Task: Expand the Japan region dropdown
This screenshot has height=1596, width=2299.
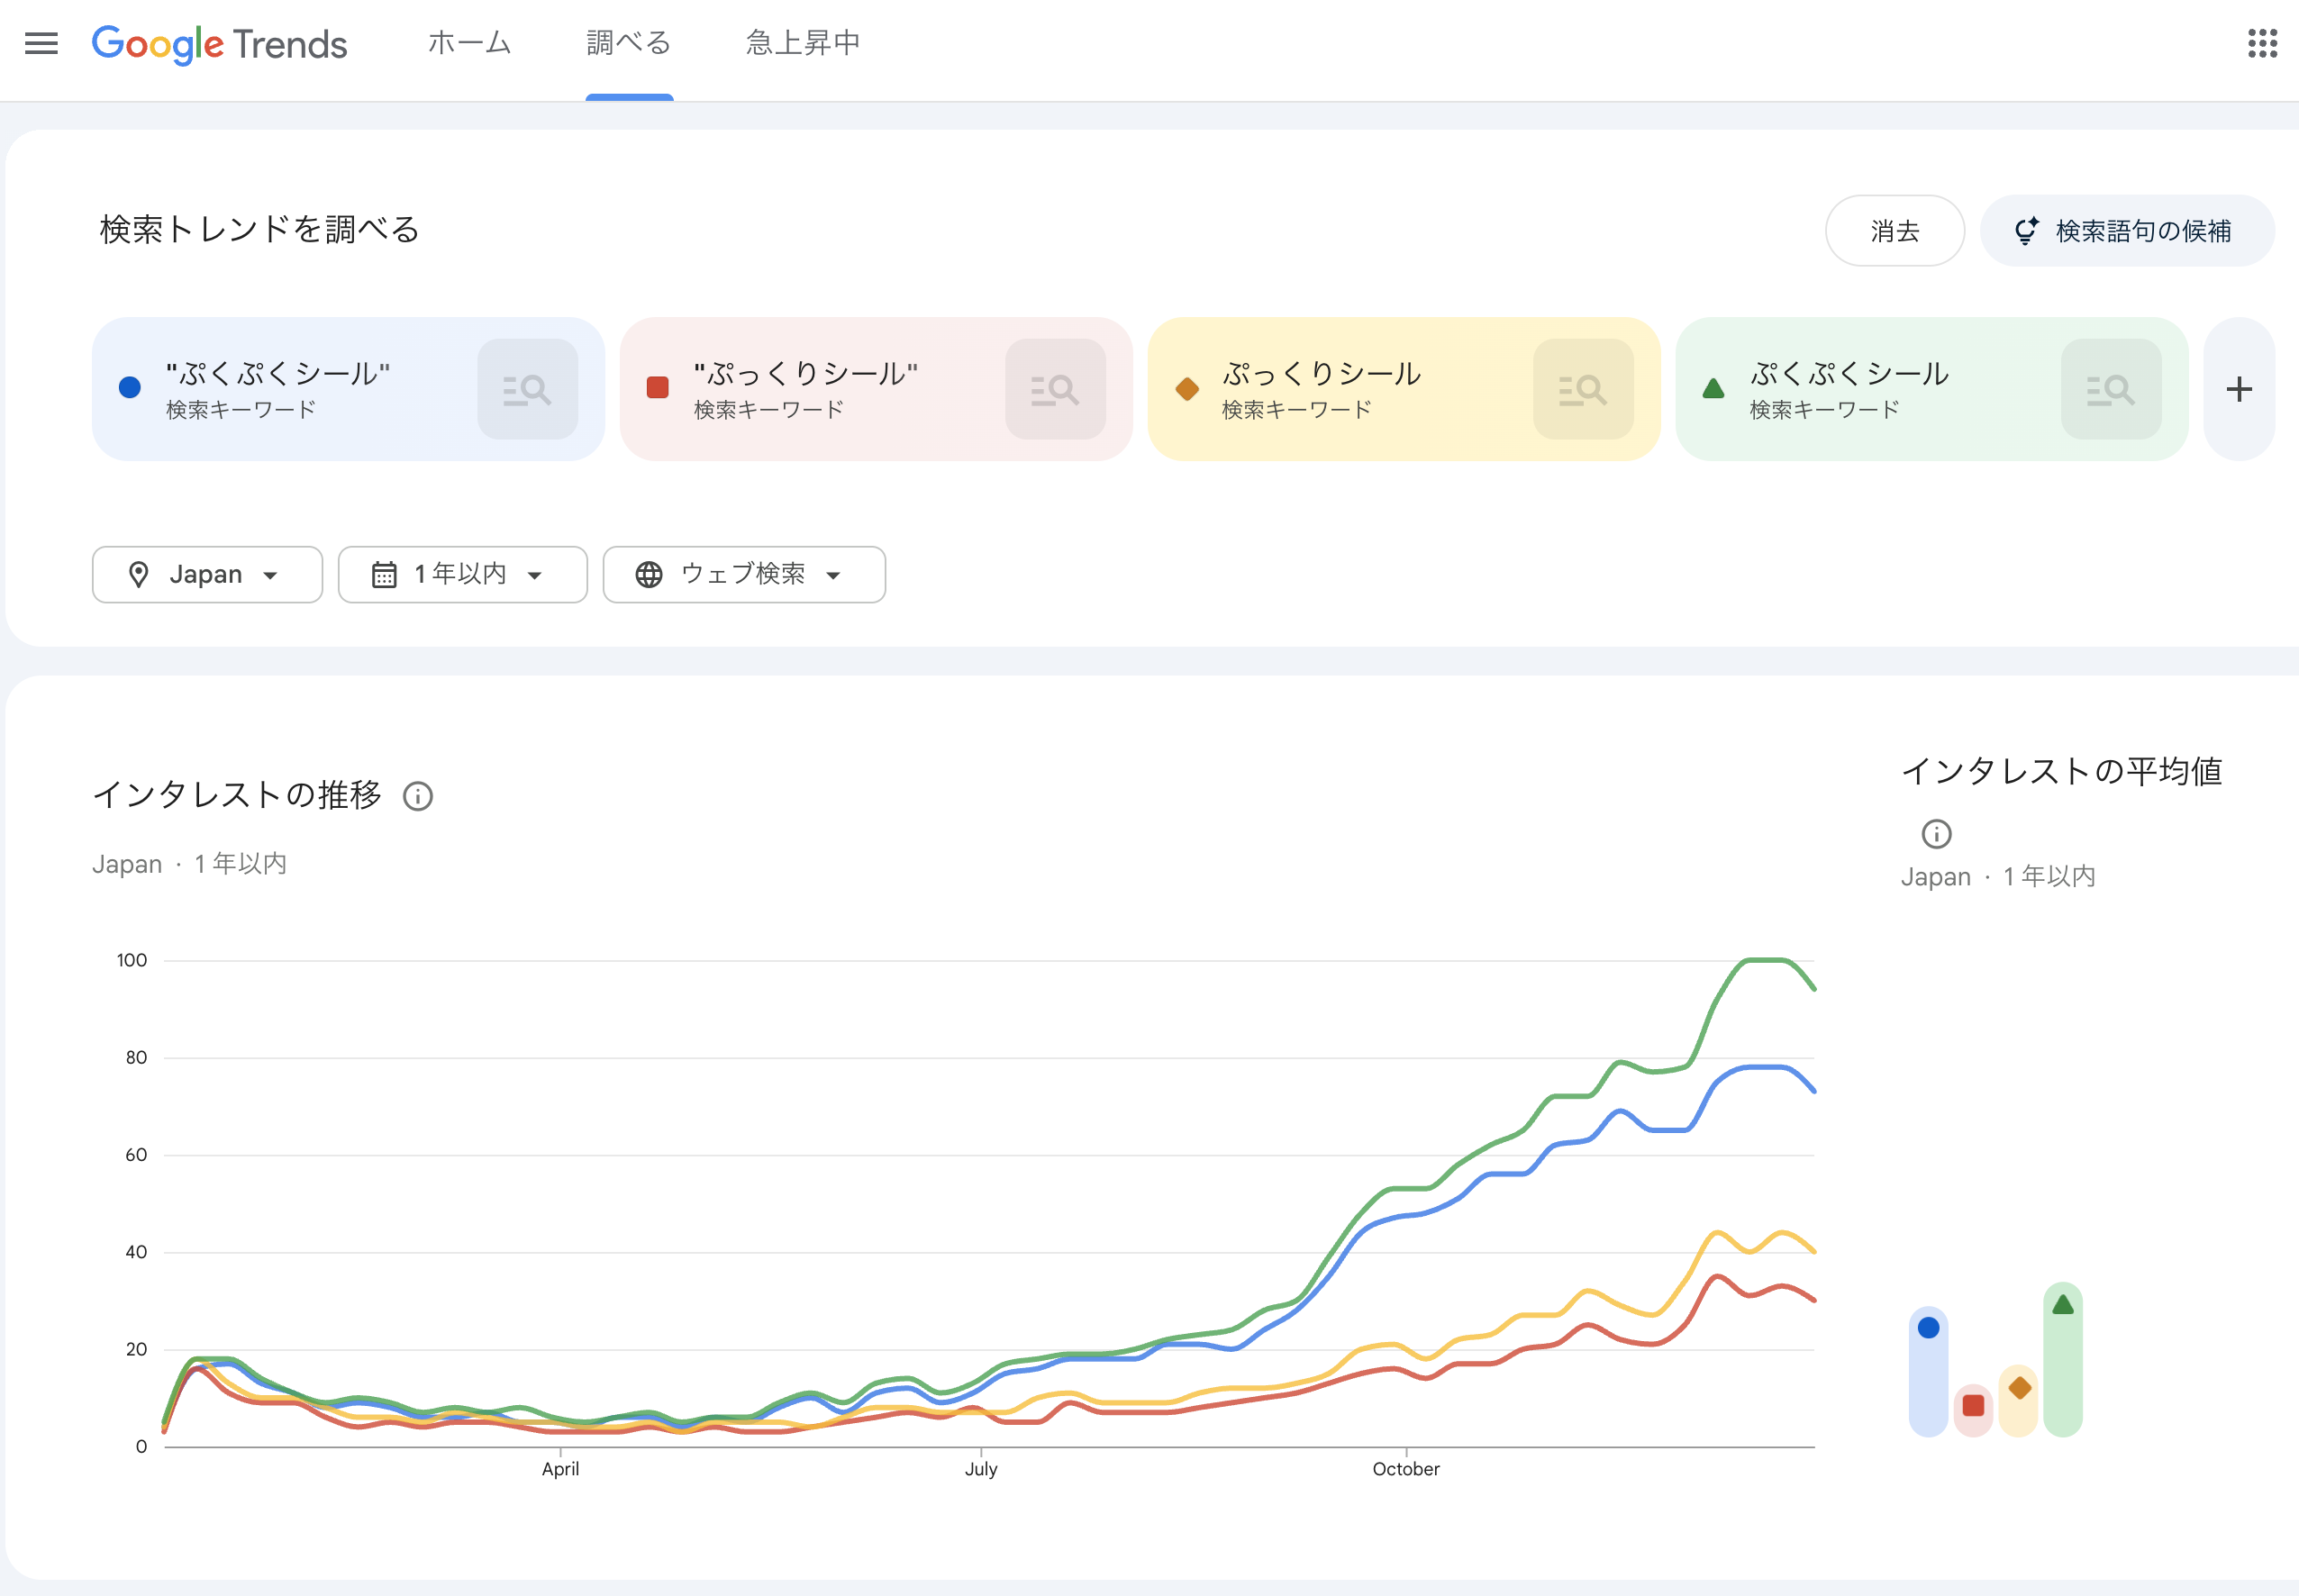Action: point(207,574)
